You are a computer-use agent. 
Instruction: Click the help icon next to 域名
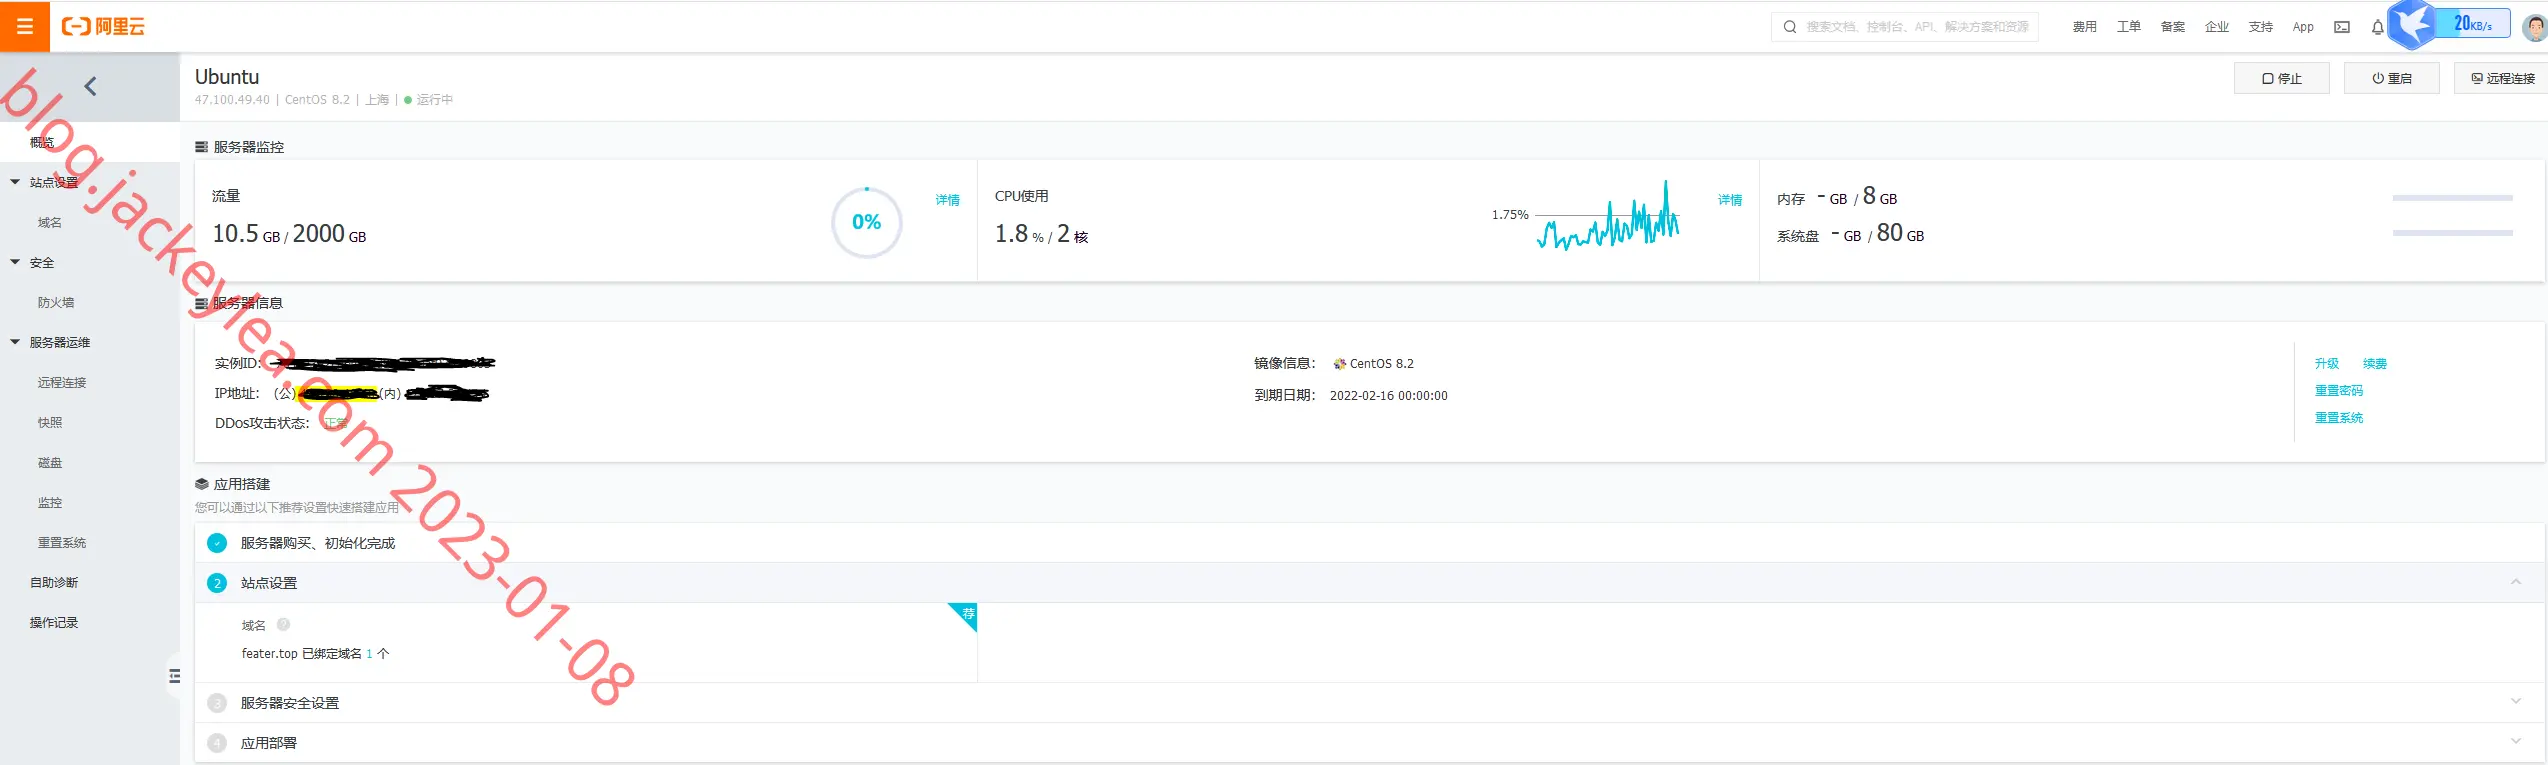[x=283, y=625]
